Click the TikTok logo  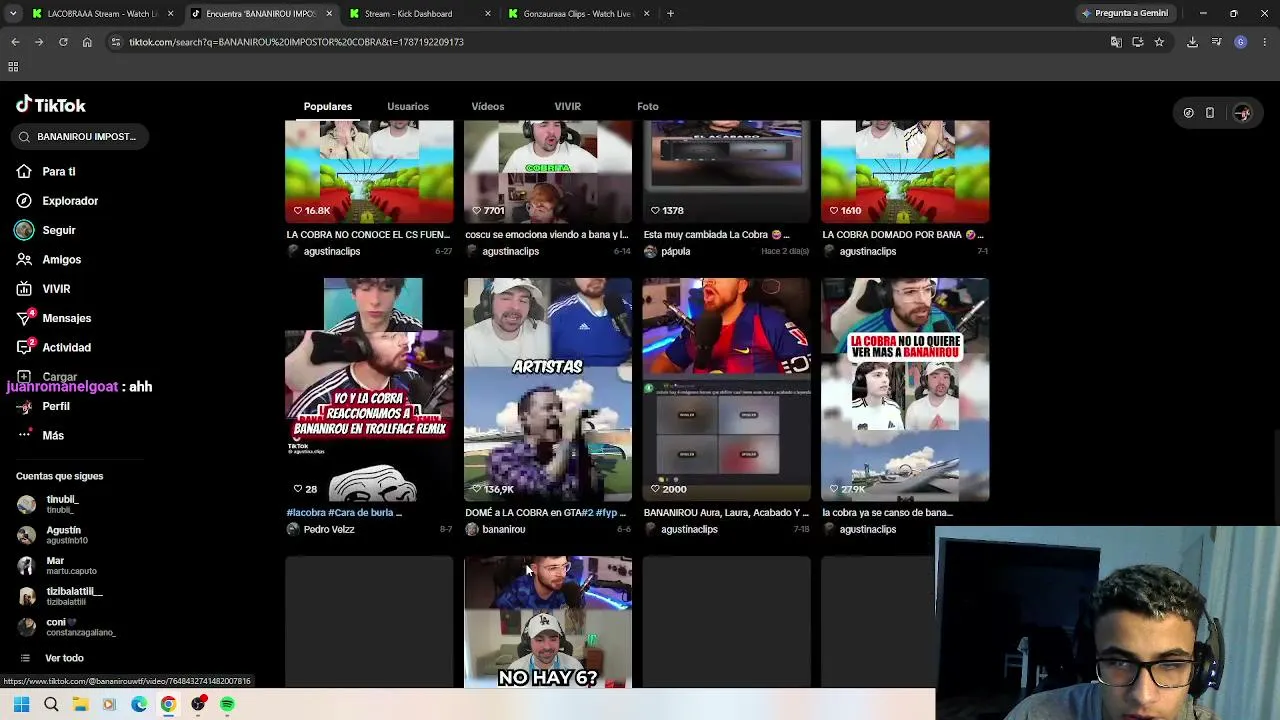coord(50,105)
